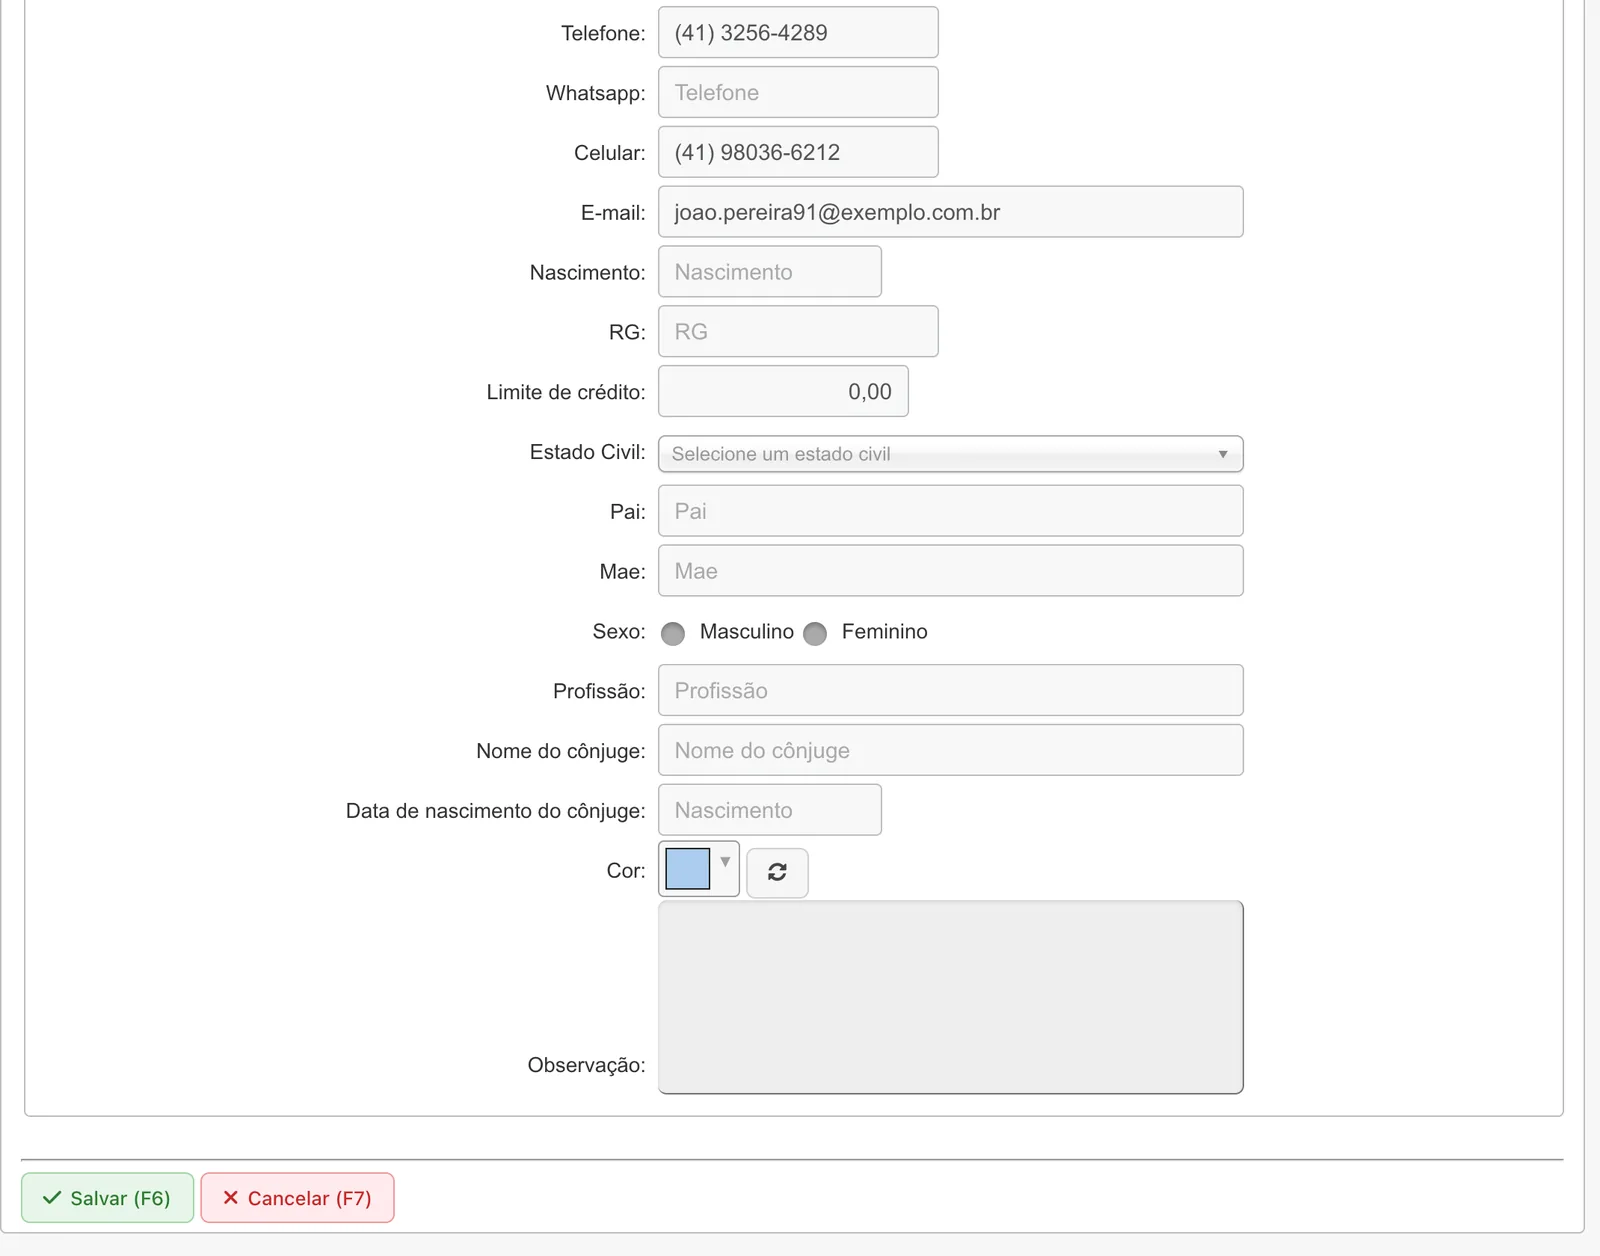Viewport: 1600px width, 1256px height.
Task: Click the 'Data de nascimento do cônjuge:' label
Action: tap(495, 811)
